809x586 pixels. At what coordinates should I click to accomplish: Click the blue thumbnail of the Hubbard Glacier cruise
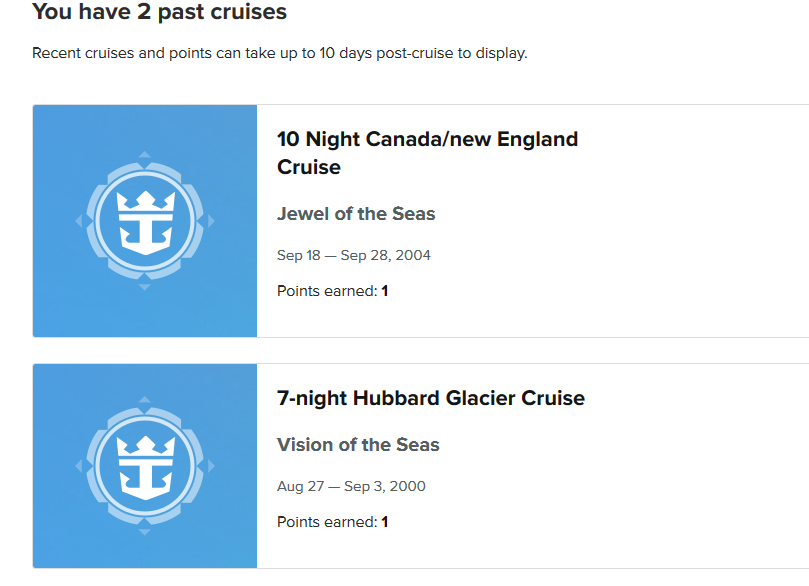click(145, 466)
